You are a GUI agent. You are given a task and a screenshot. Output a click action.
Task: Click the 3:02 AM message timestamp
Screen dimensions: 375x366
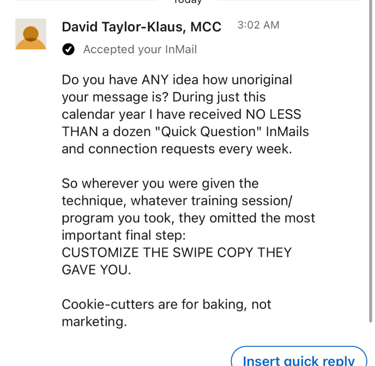(258, 25)
